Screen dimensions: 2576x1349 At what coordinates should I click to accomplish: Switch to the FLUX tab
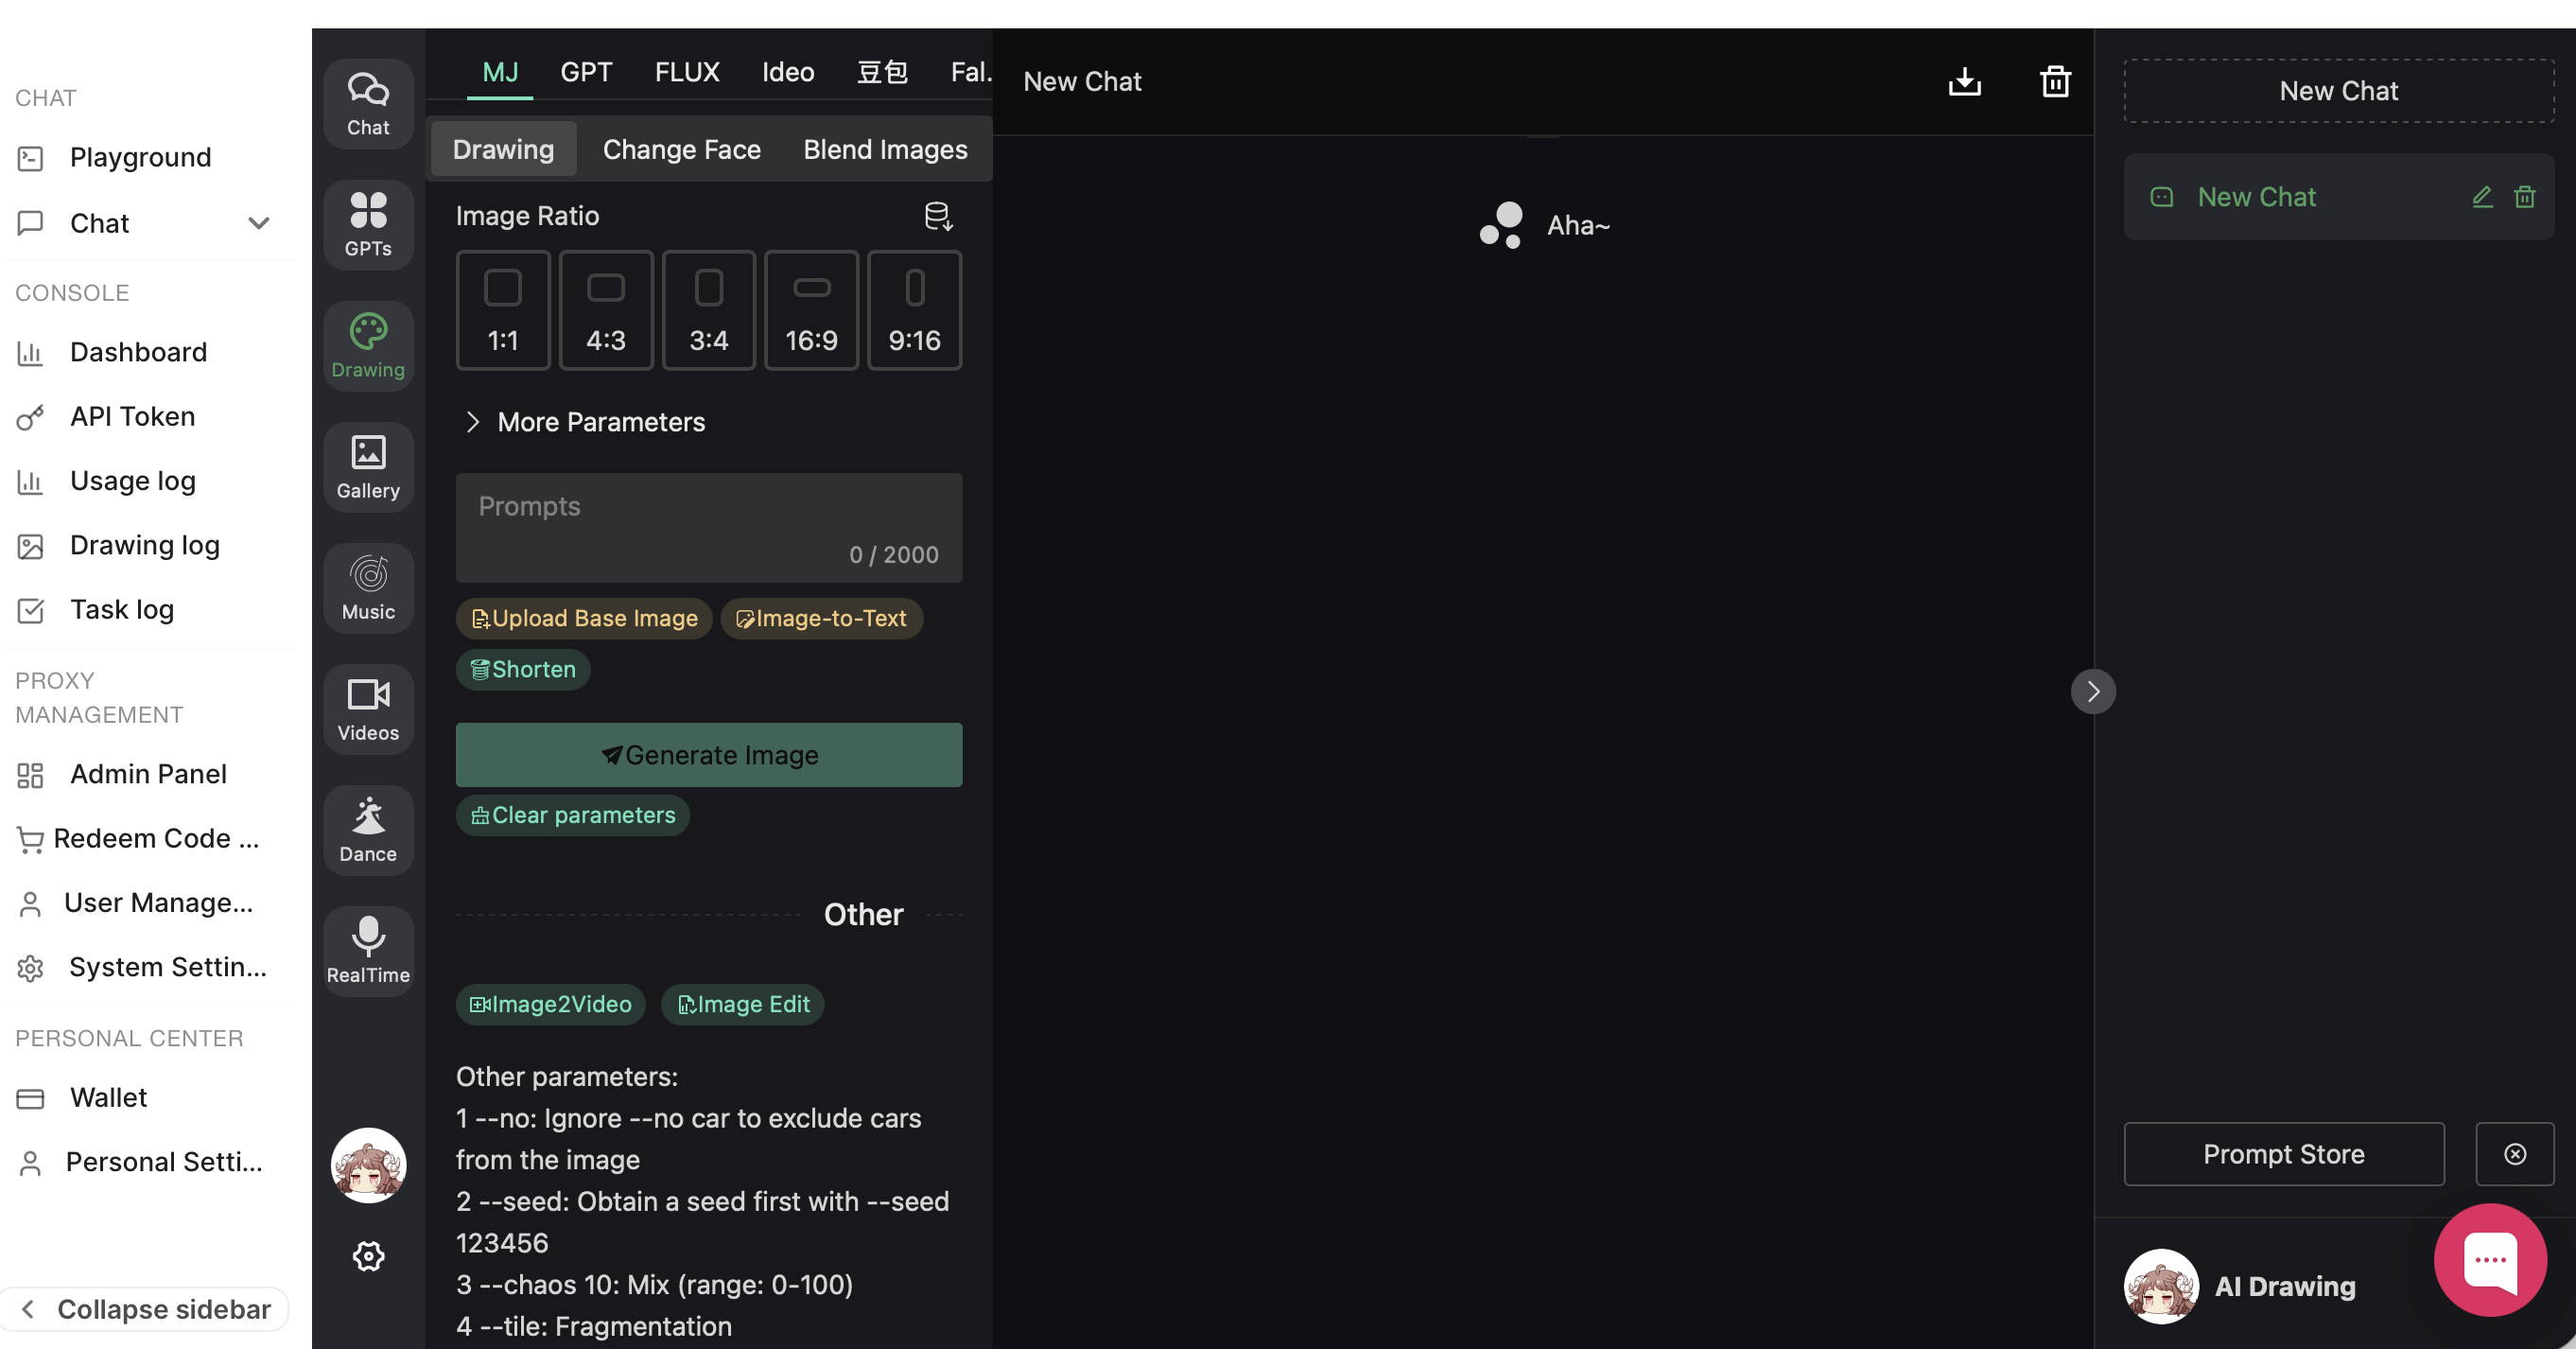687,71
